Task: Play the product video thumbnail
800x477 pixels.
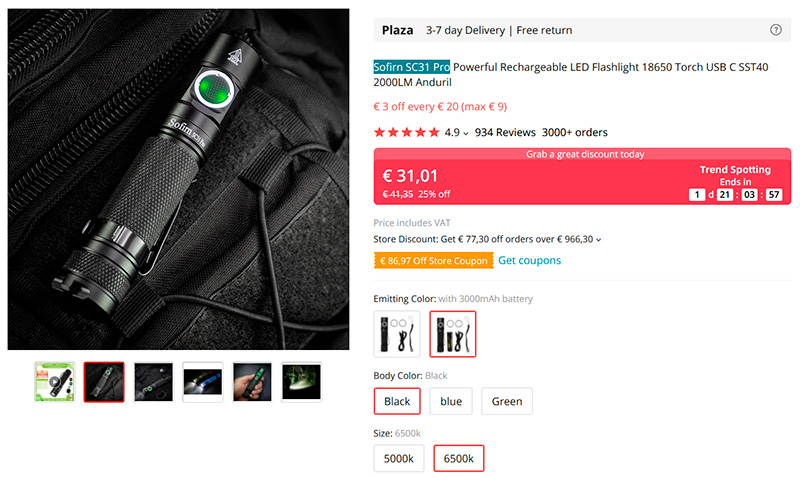Action: 54,382
